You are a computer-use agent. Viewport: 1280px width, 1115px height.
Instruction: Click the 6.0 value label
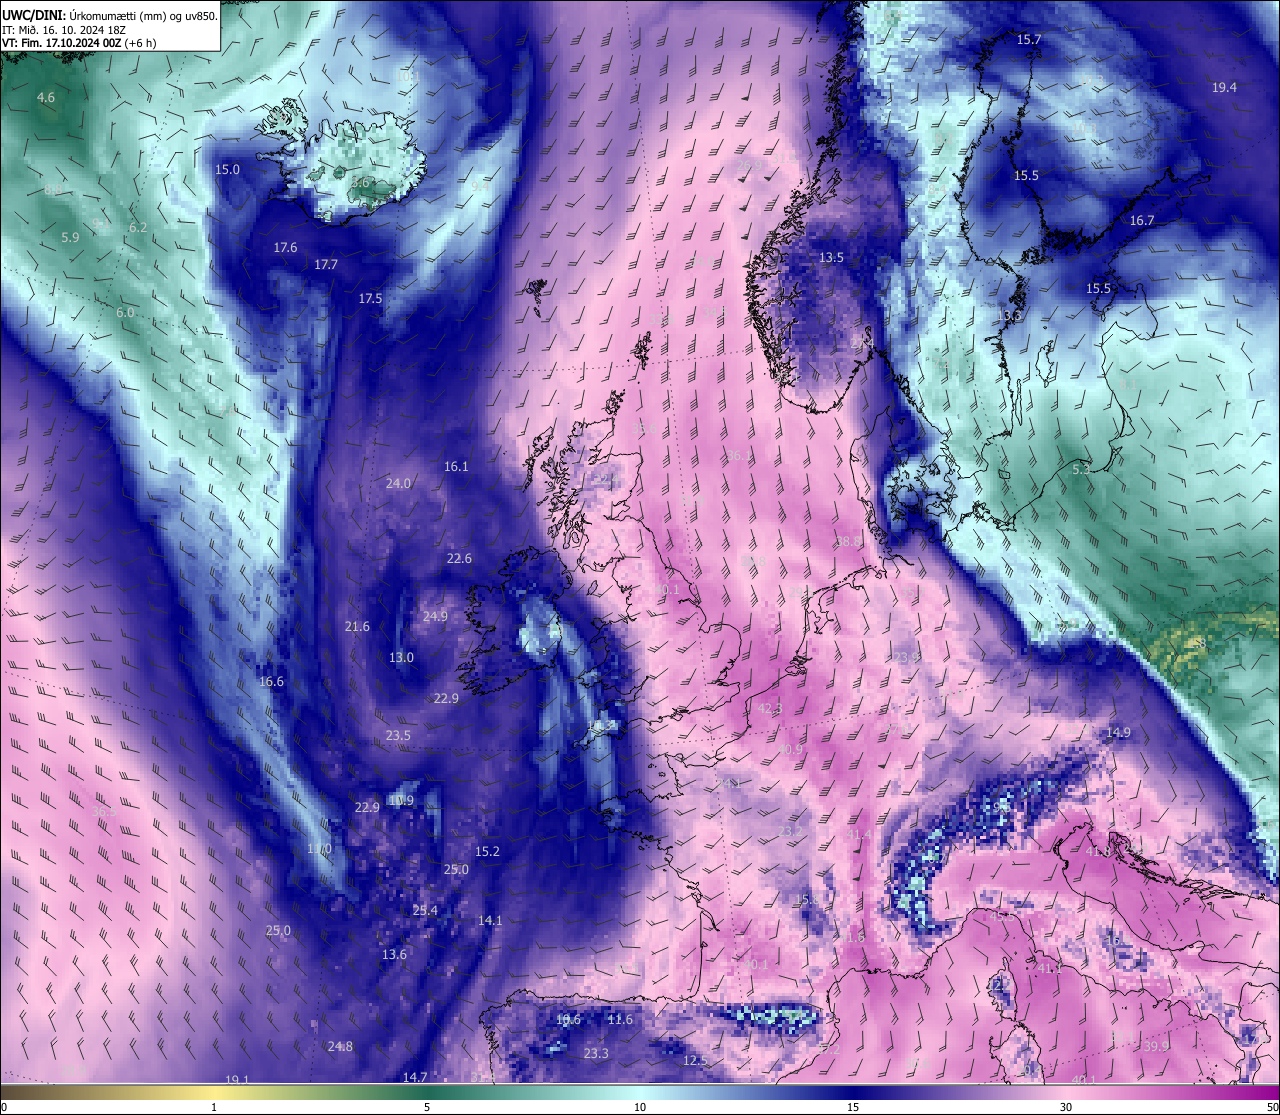coord(125,312)
